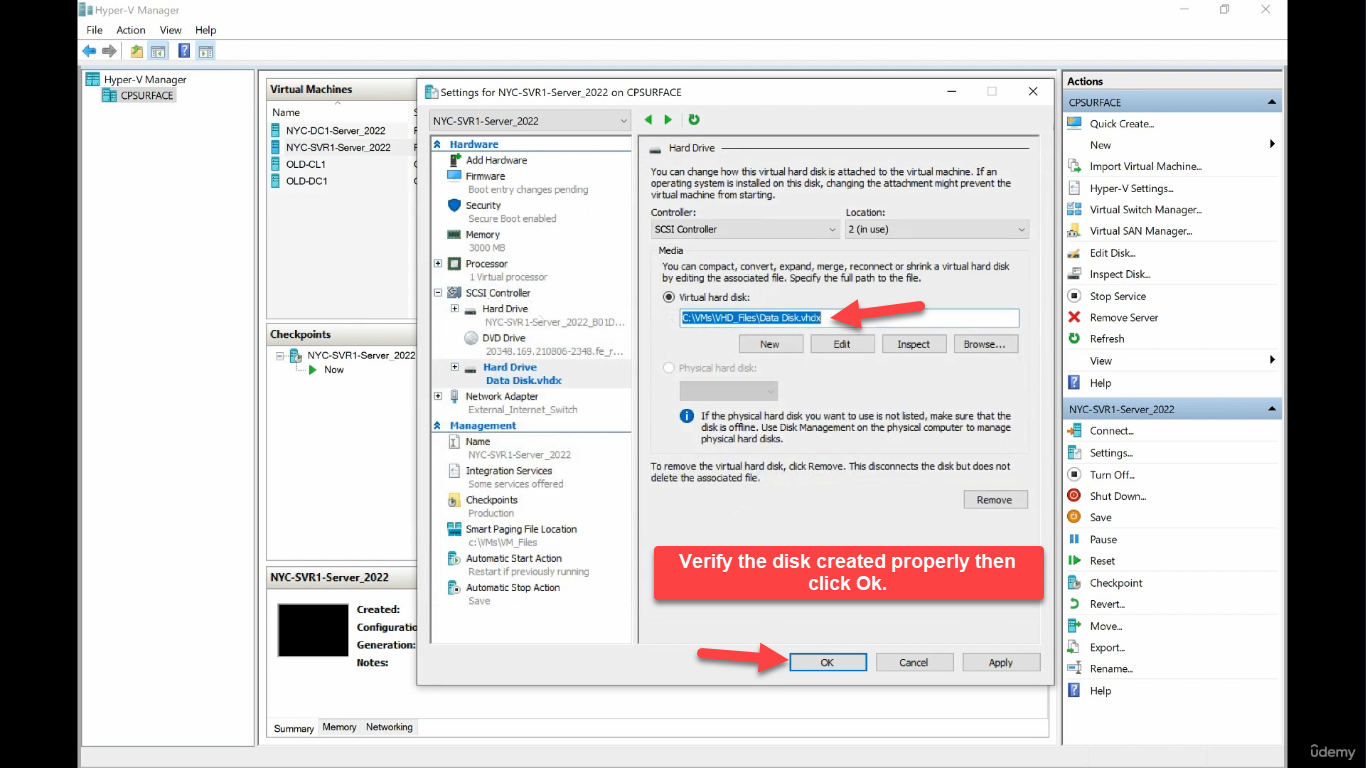1366x768 pixels.
Task: Open the View menu
Action: [171, 30]
